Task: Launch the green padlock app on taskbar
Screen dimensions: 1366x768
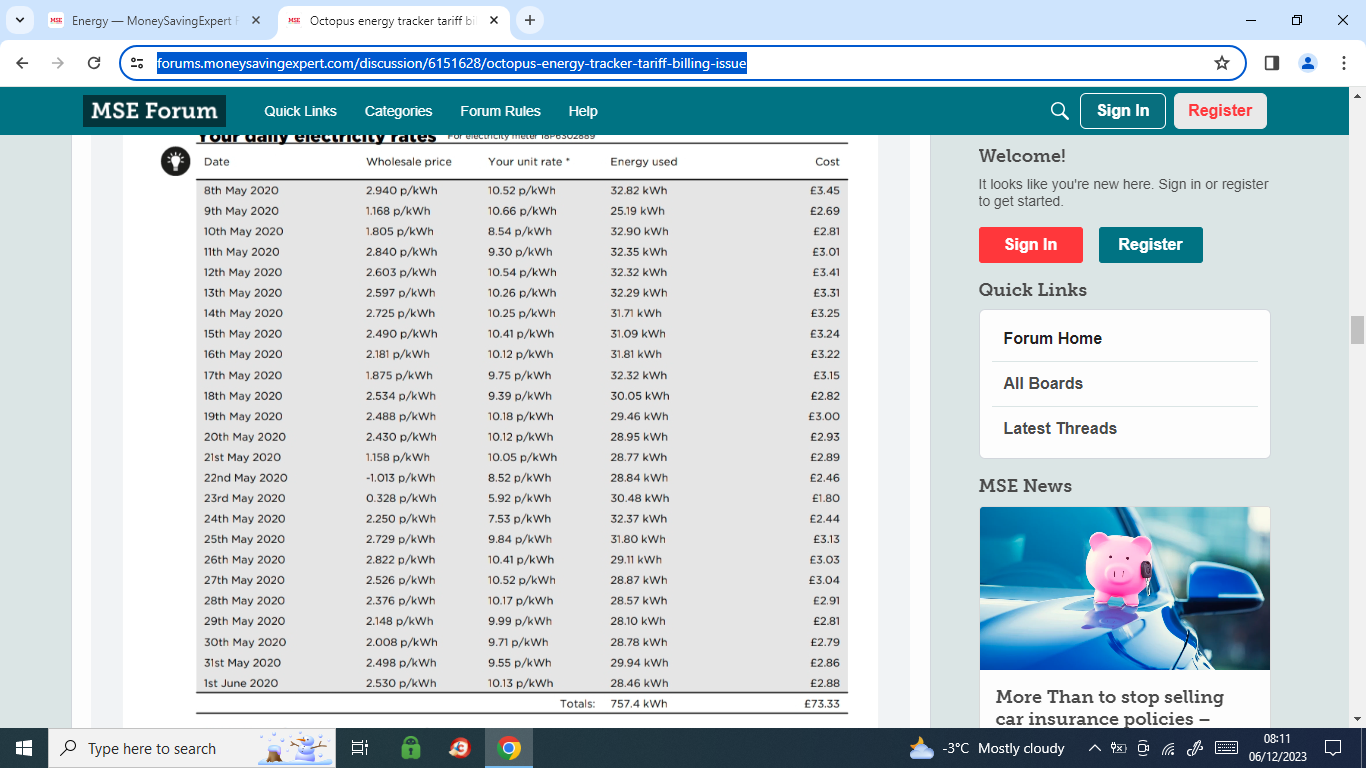Action: [410, 748]
